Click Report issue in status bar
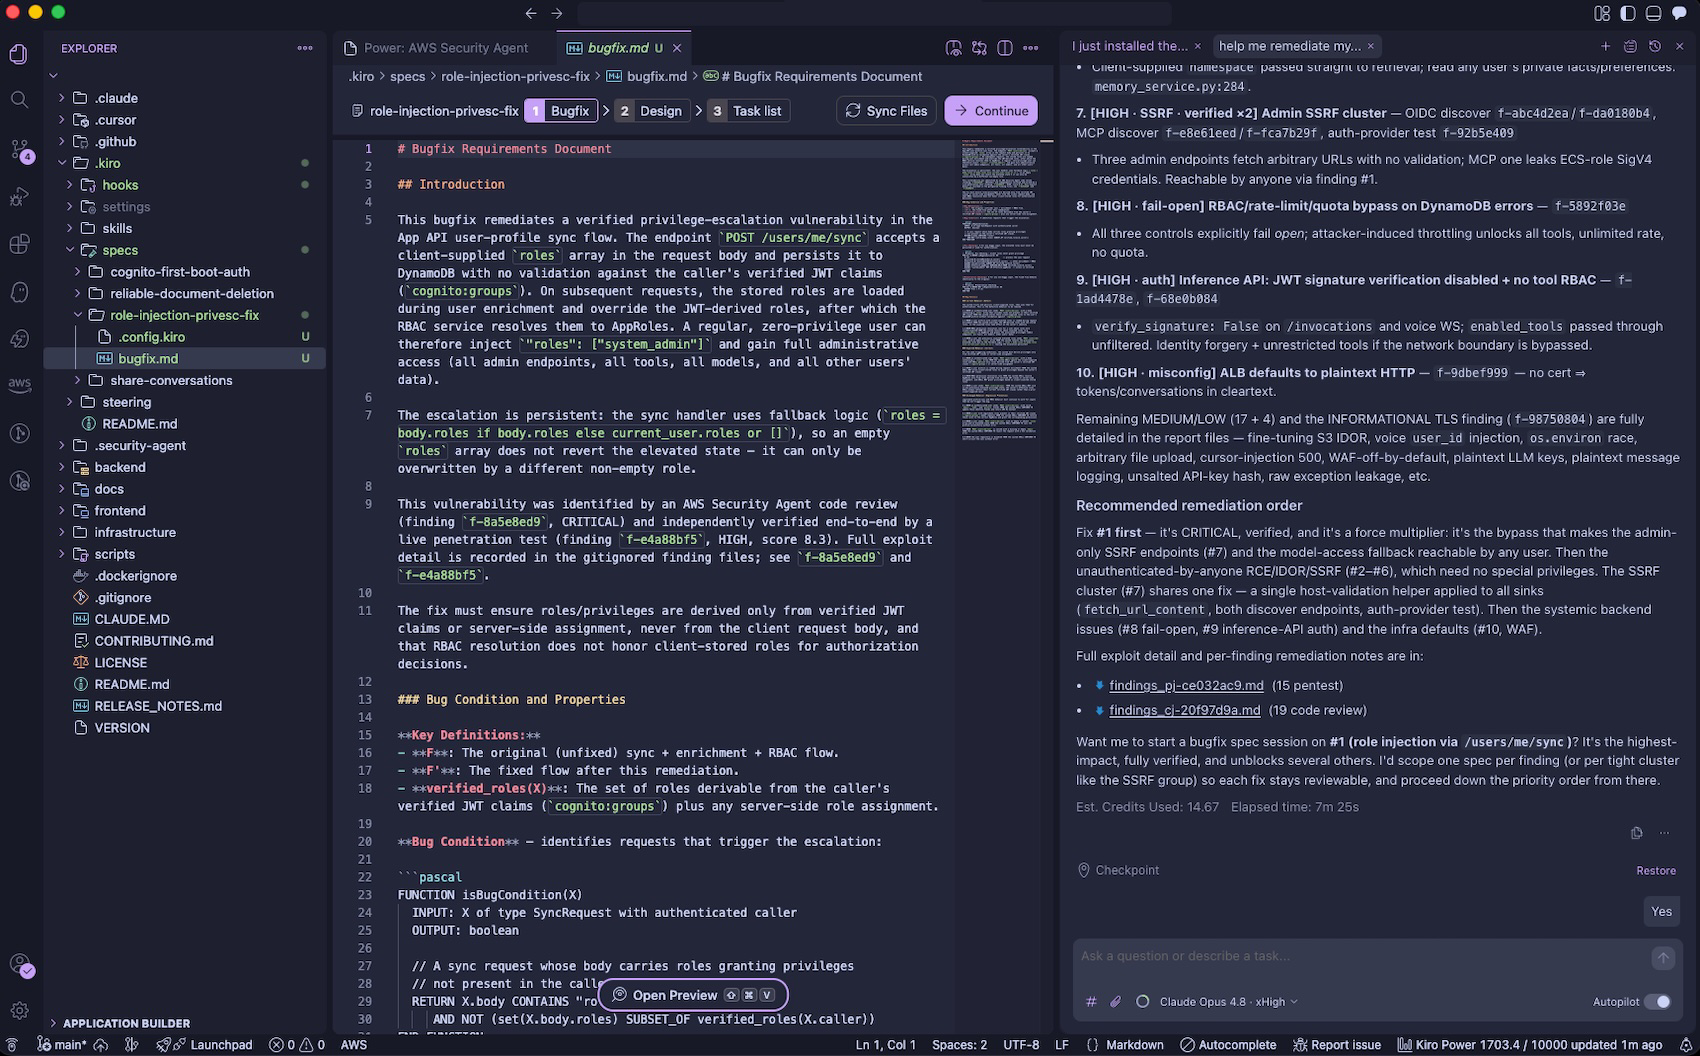The height and width of the screenshot is (1056, 1700). coord(1336,1045)
